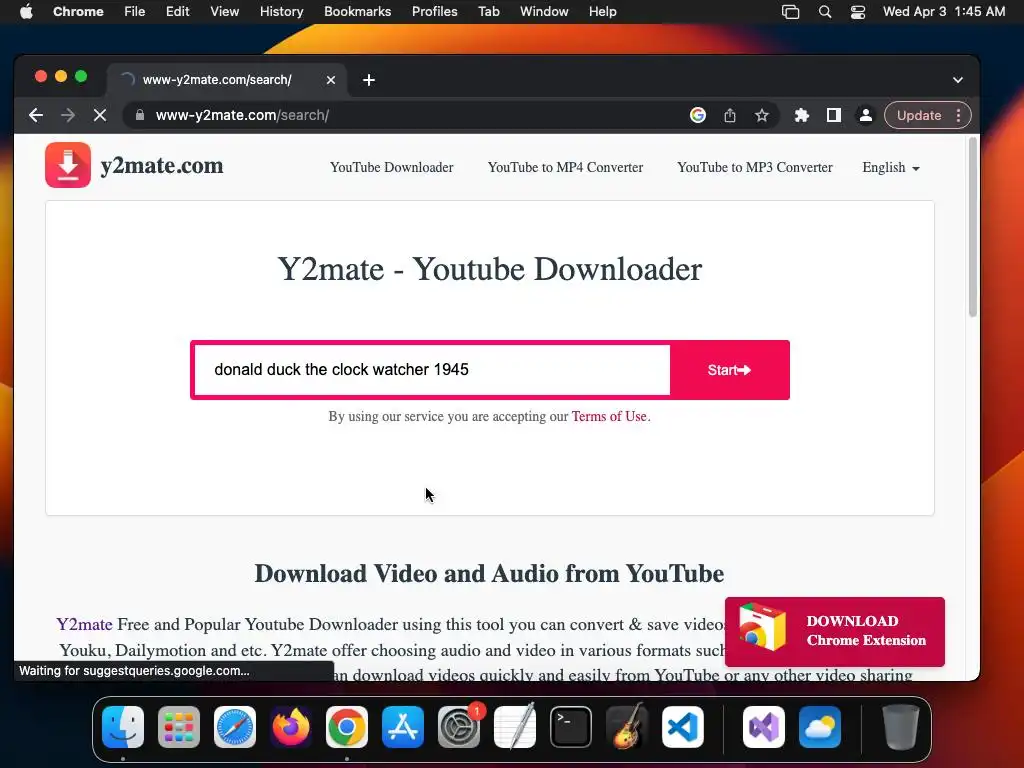The image size is (1024, 768).
Task: Open the Extensions puzzle icon
Action: [801, 116]
